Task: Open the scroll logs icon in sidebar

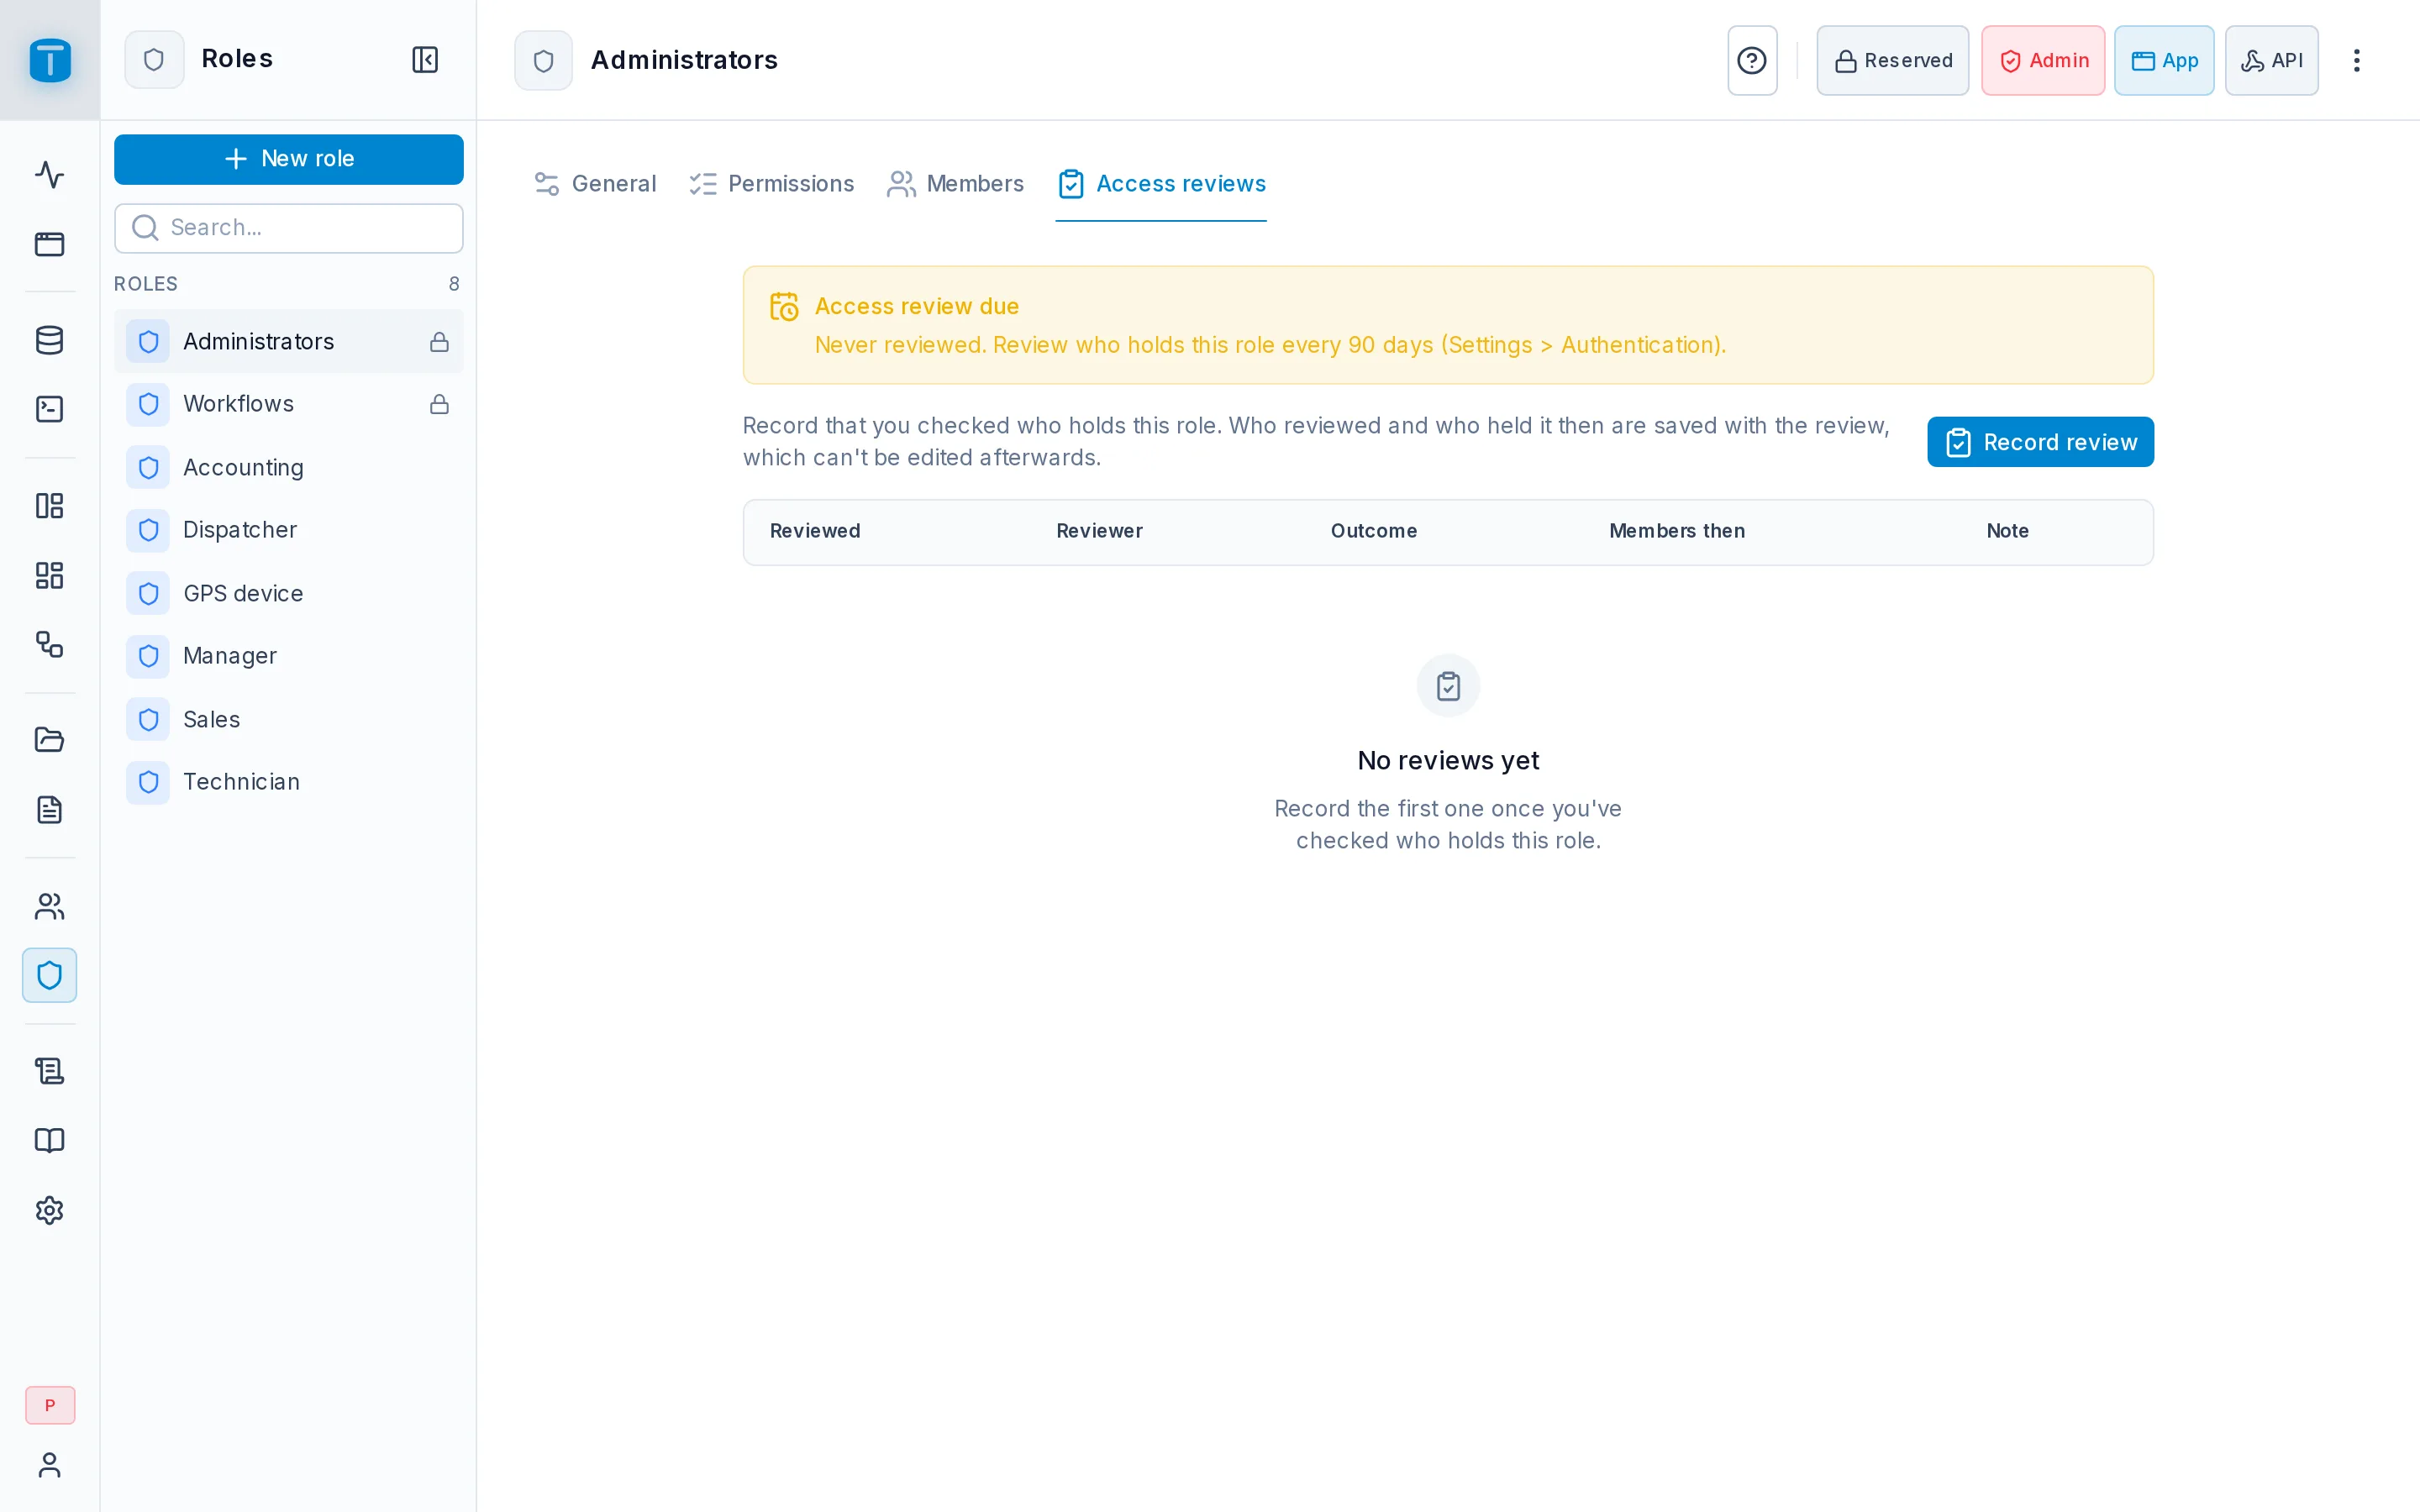Action: point(50,1071)
